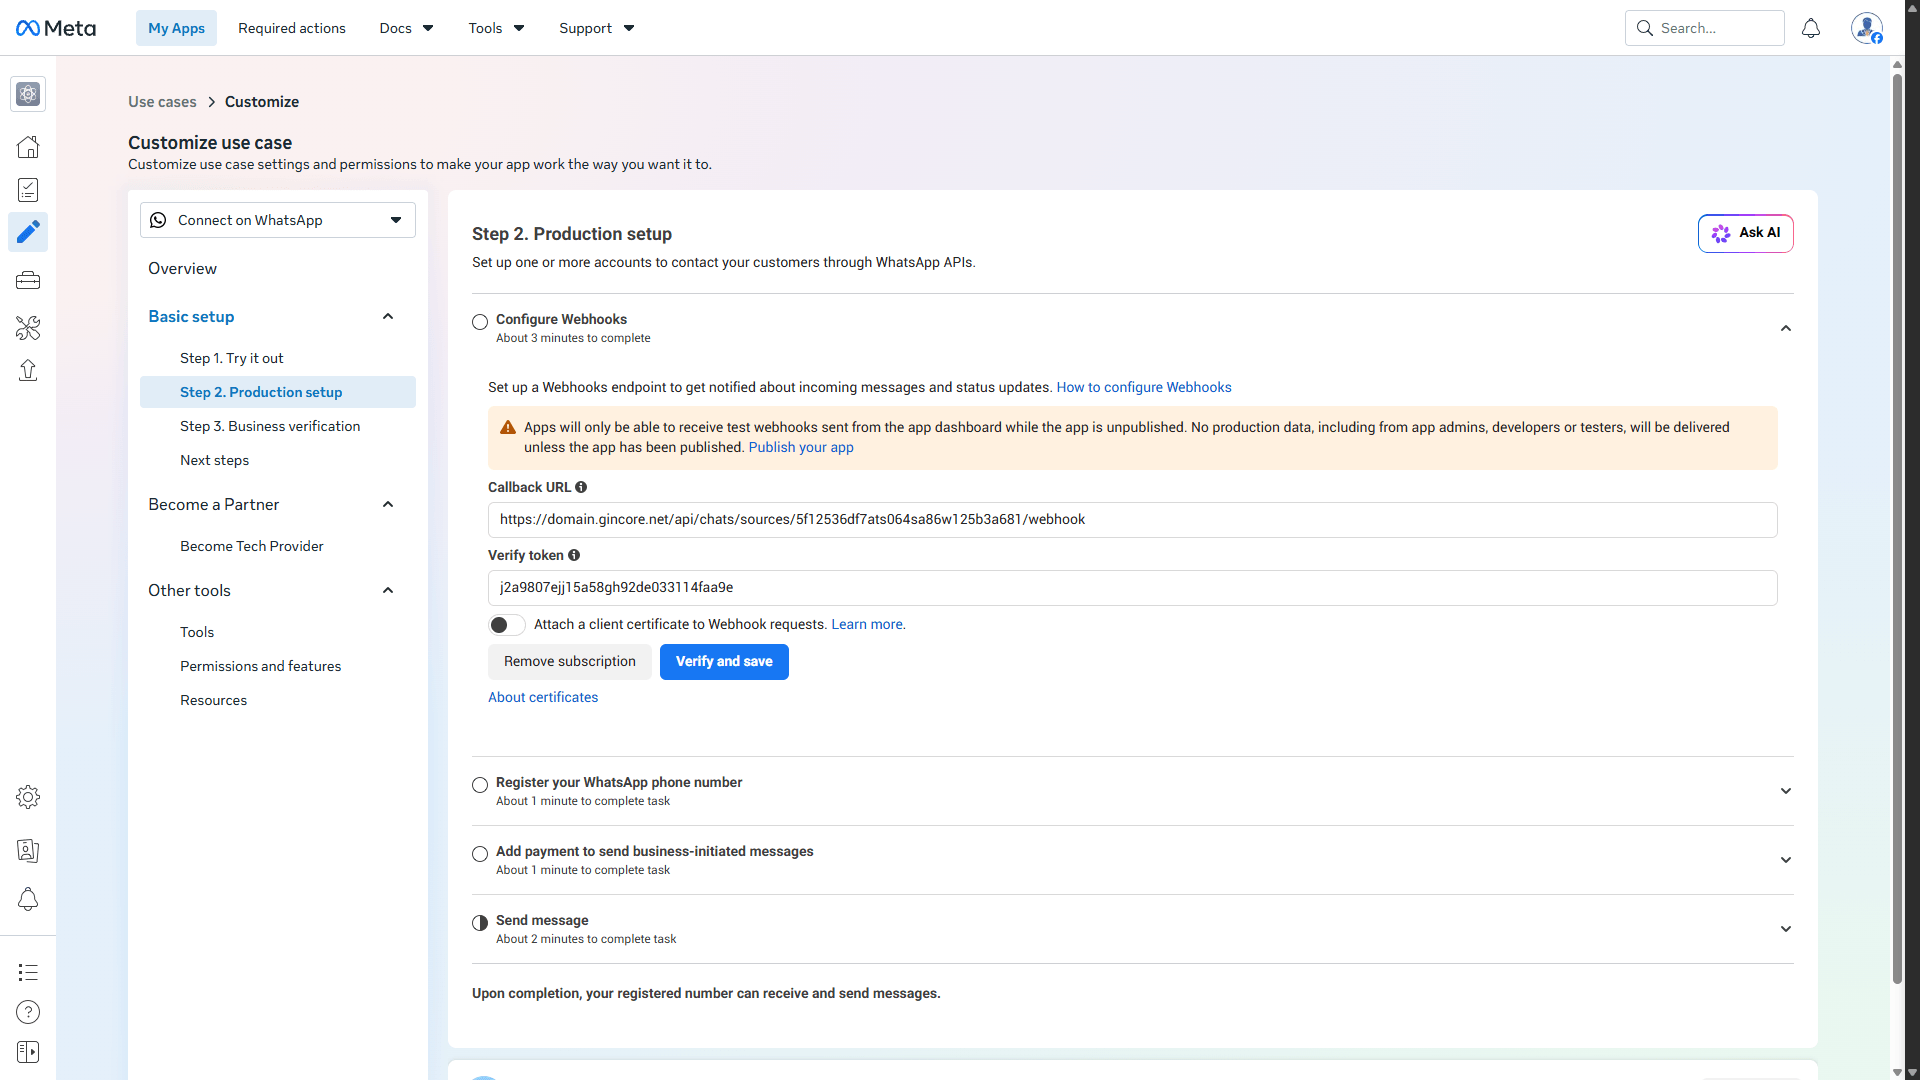Open the Tools dropdown menu

point(496,28)
